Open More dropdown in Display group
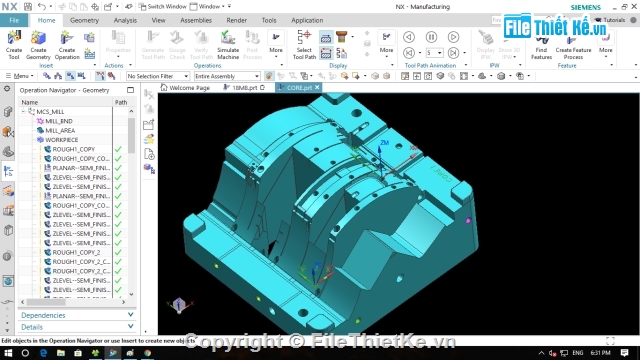 [386, 45]
